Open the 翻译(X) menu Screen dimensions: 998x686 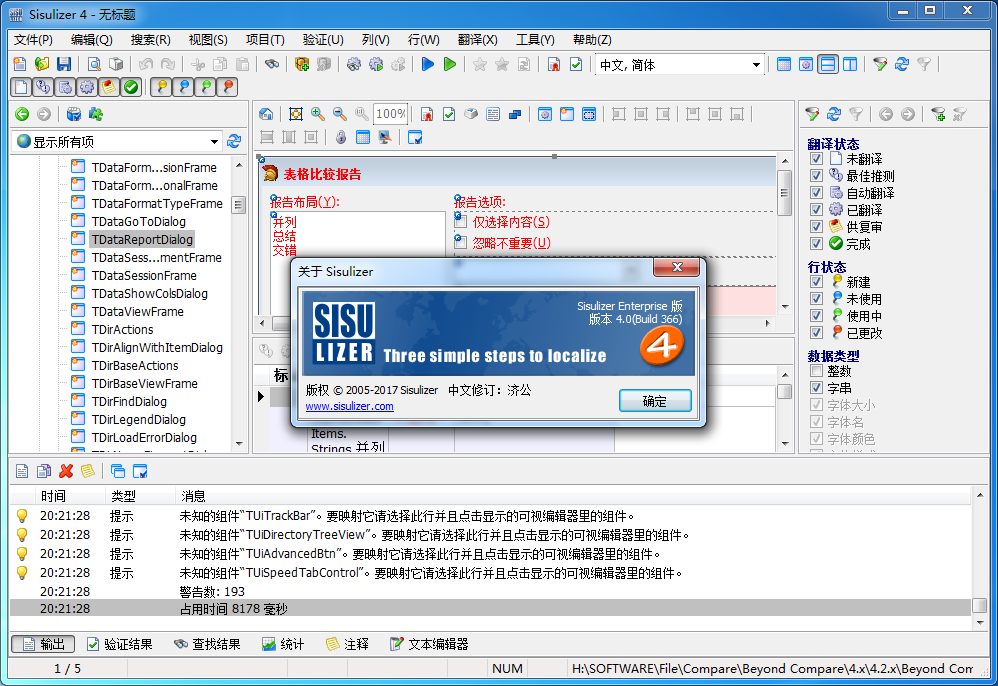click(477, 39)
